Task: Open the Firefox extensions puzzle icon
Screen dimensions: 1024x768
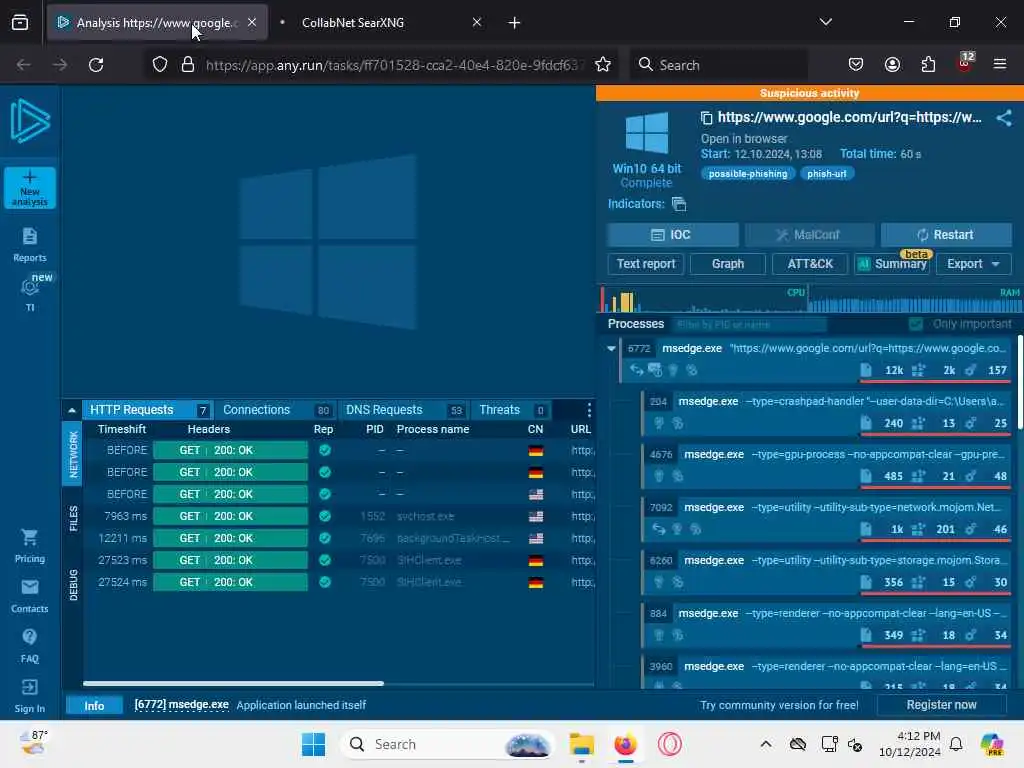Action: [928, 65]
